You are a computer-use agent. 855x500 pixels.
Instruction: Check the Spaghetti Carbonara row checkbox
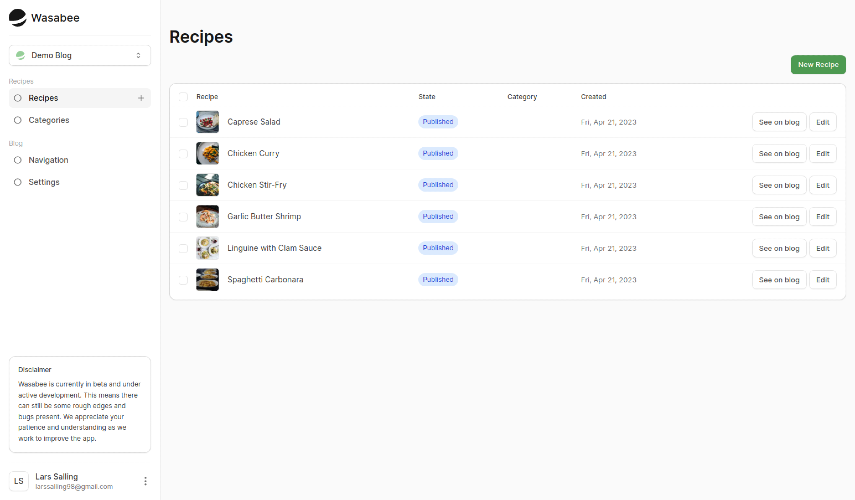coord(183,280)
